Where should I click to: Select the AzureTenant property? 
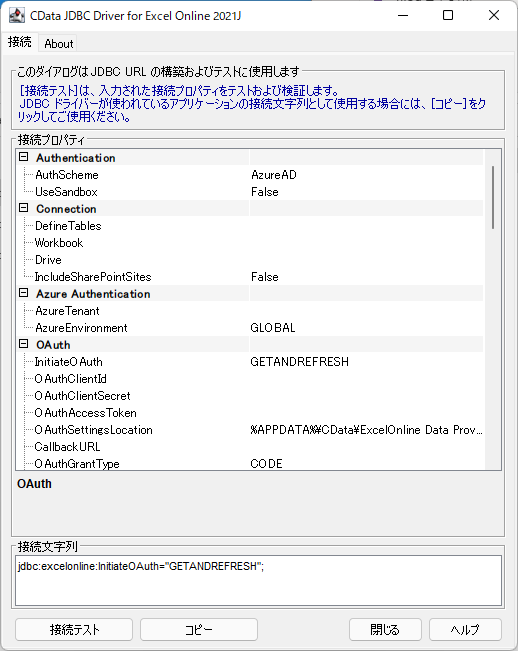[67, 311]
